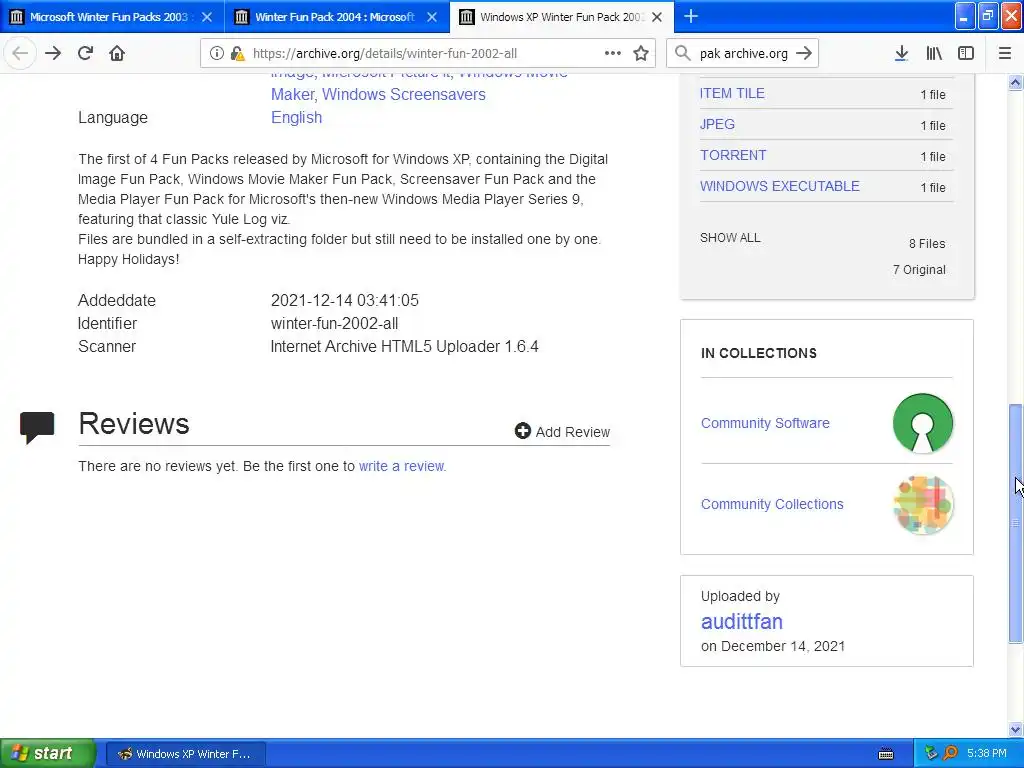Click the URL address bar
The width and height of the screenshot is (1024, 768).
coord(428,54)
